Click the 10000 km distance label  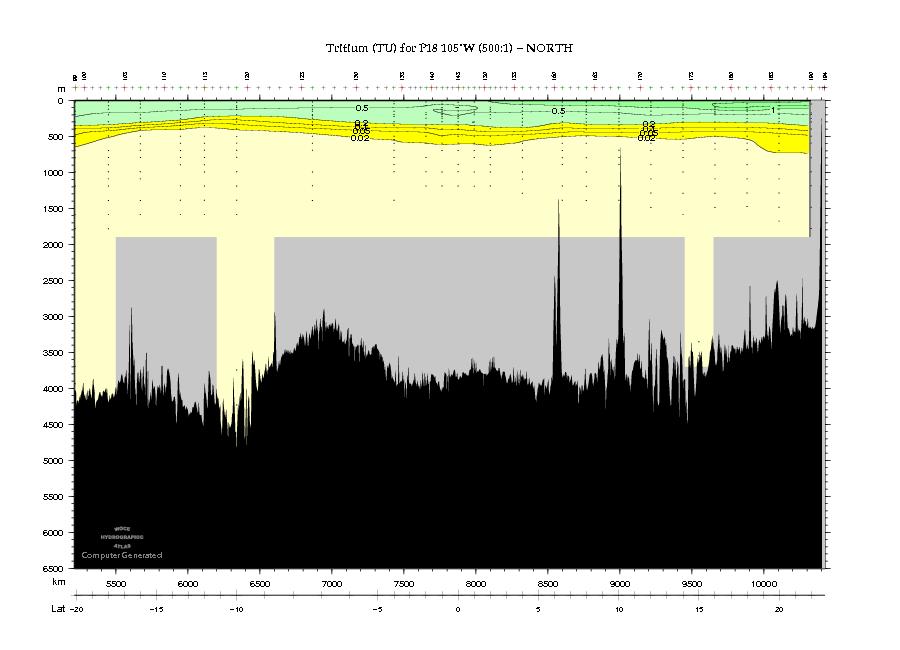[x=763, y=584]
